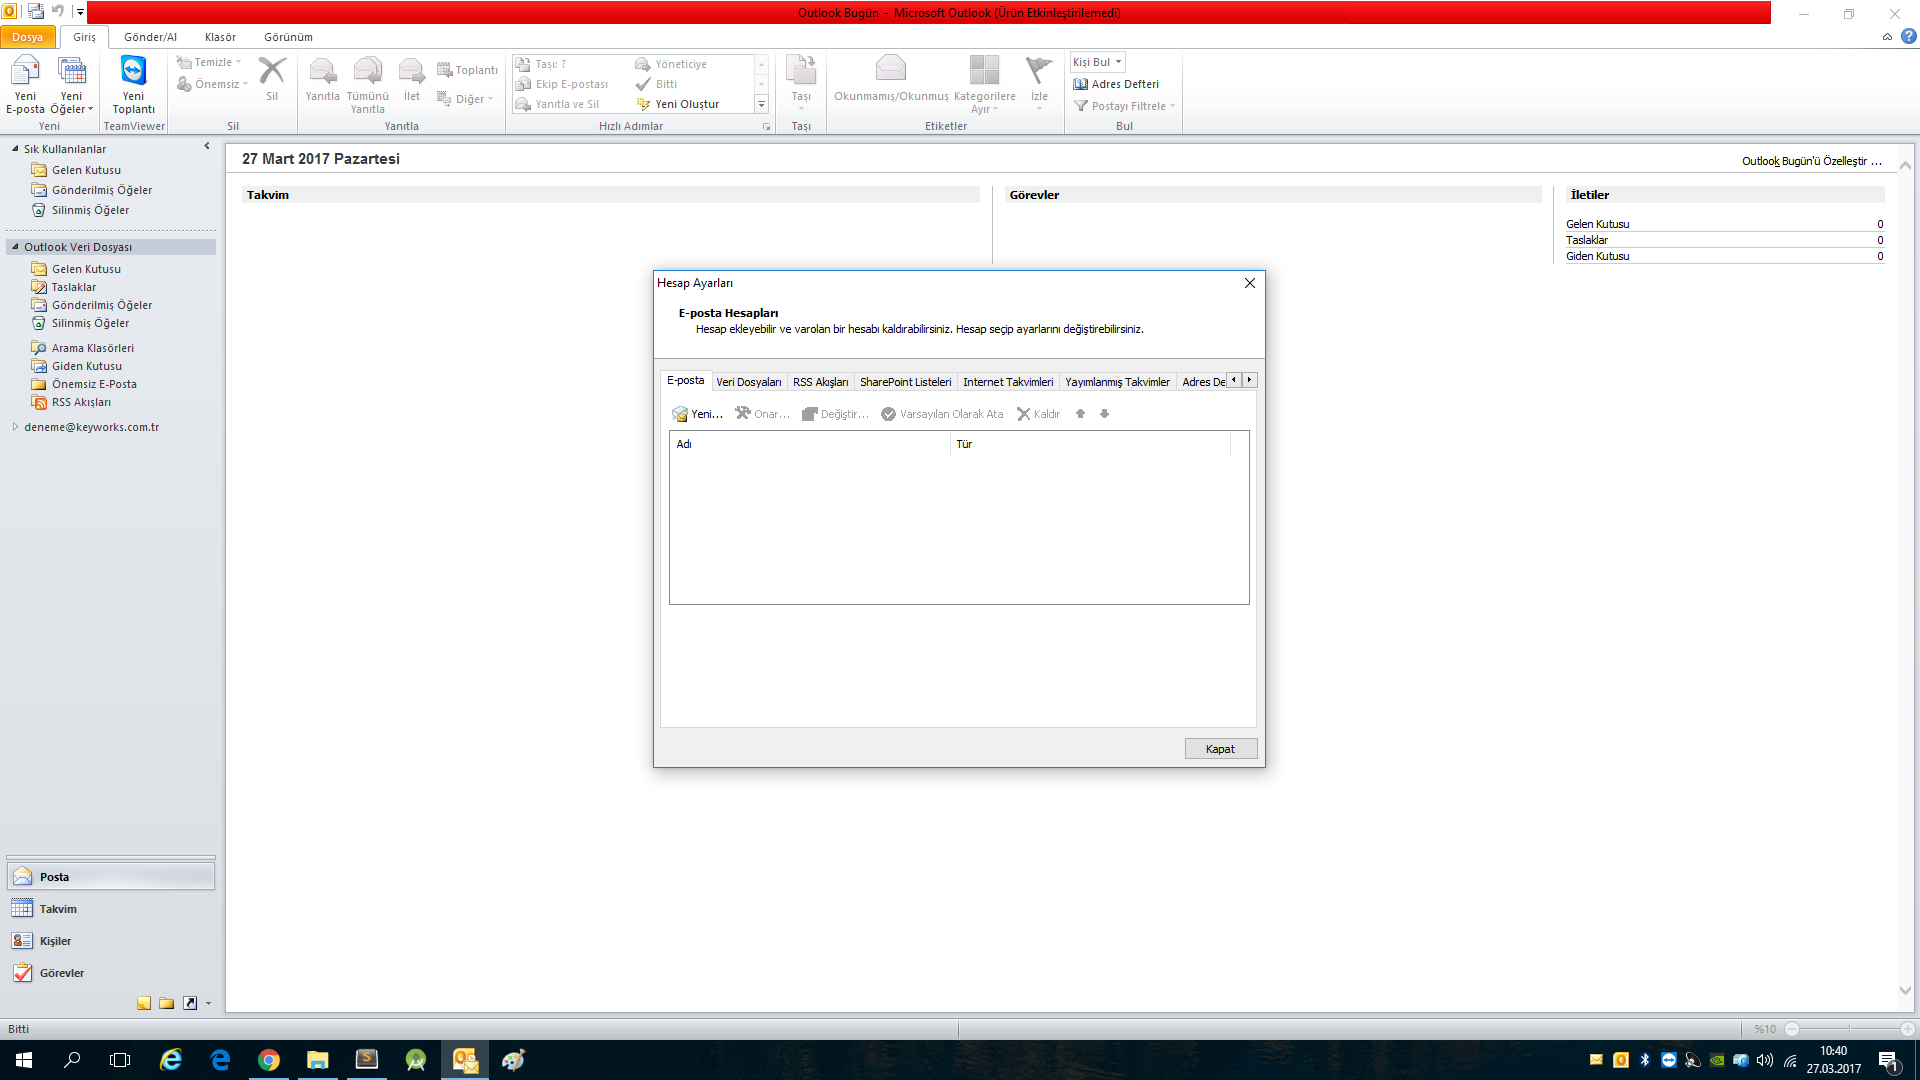Open the Diğer dropdown in Yanıtla group

click(x=465, y=99)
